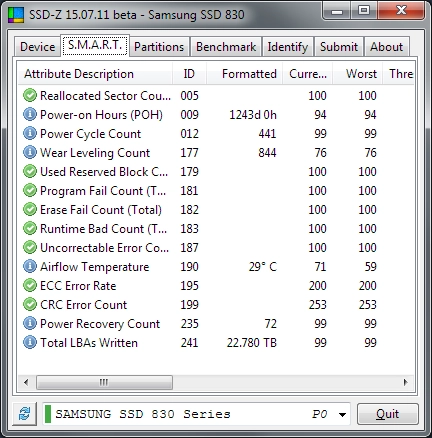
Task: Click the info icon for Total LBAs Written
Action: click(30, 342)
